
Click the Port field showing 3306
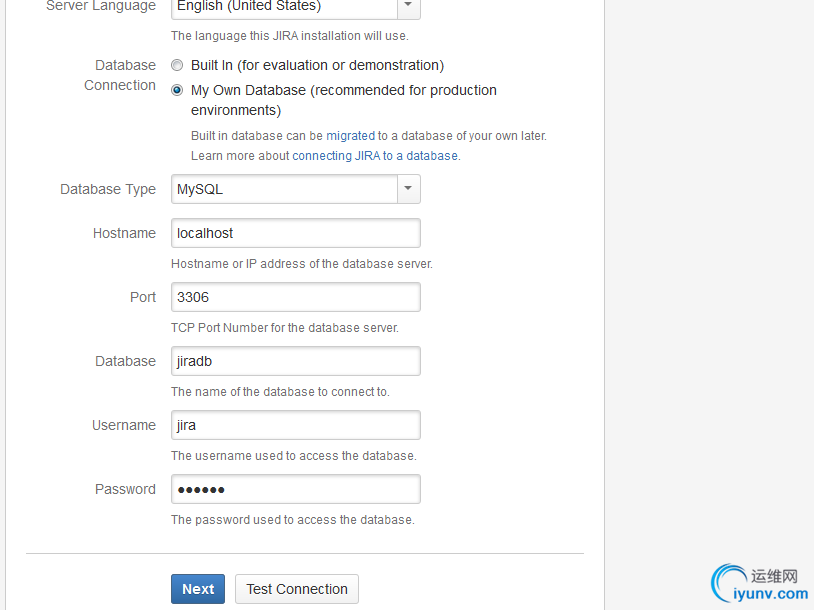pos(295,297)
